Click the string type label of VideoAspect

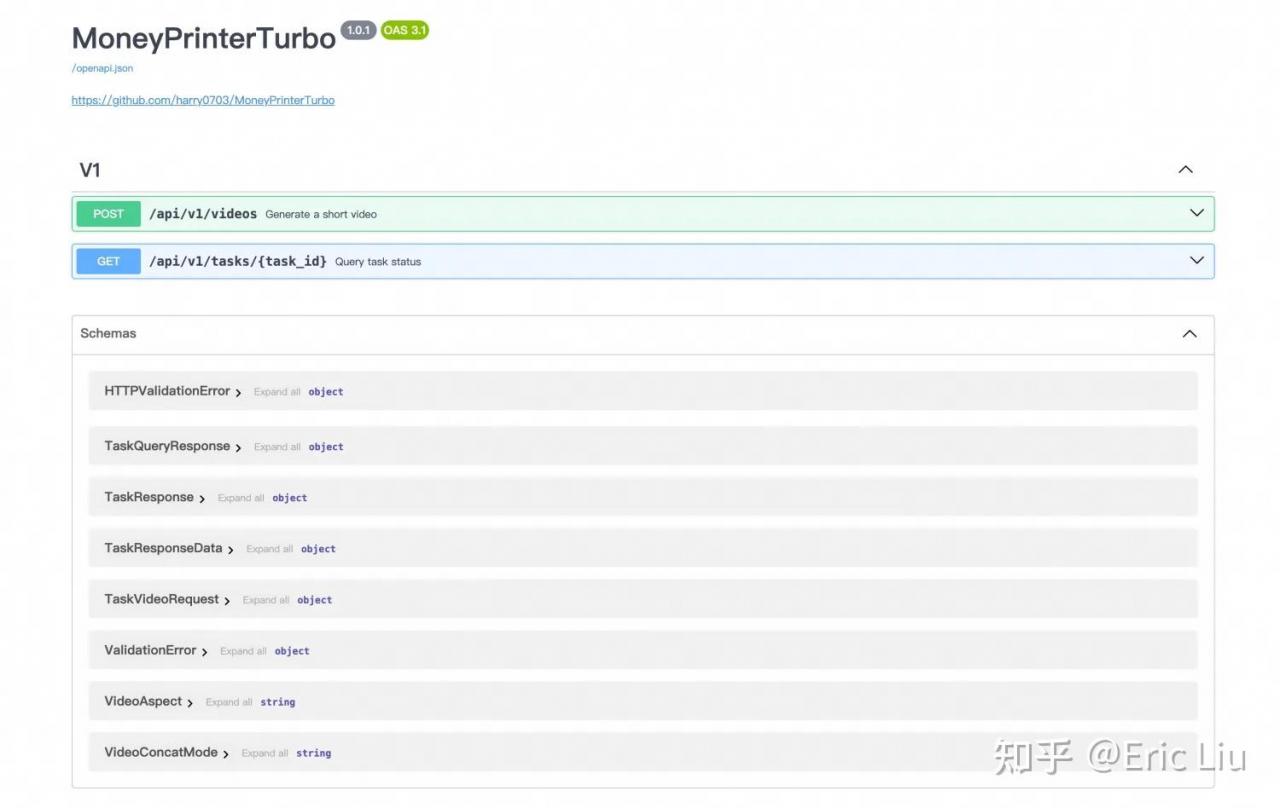coord(278,702)
